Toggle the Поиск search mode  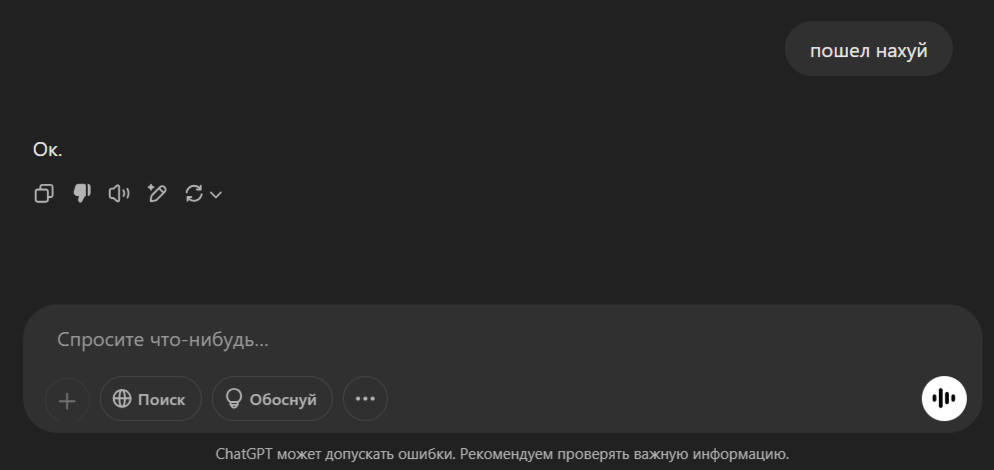point(151,399)
